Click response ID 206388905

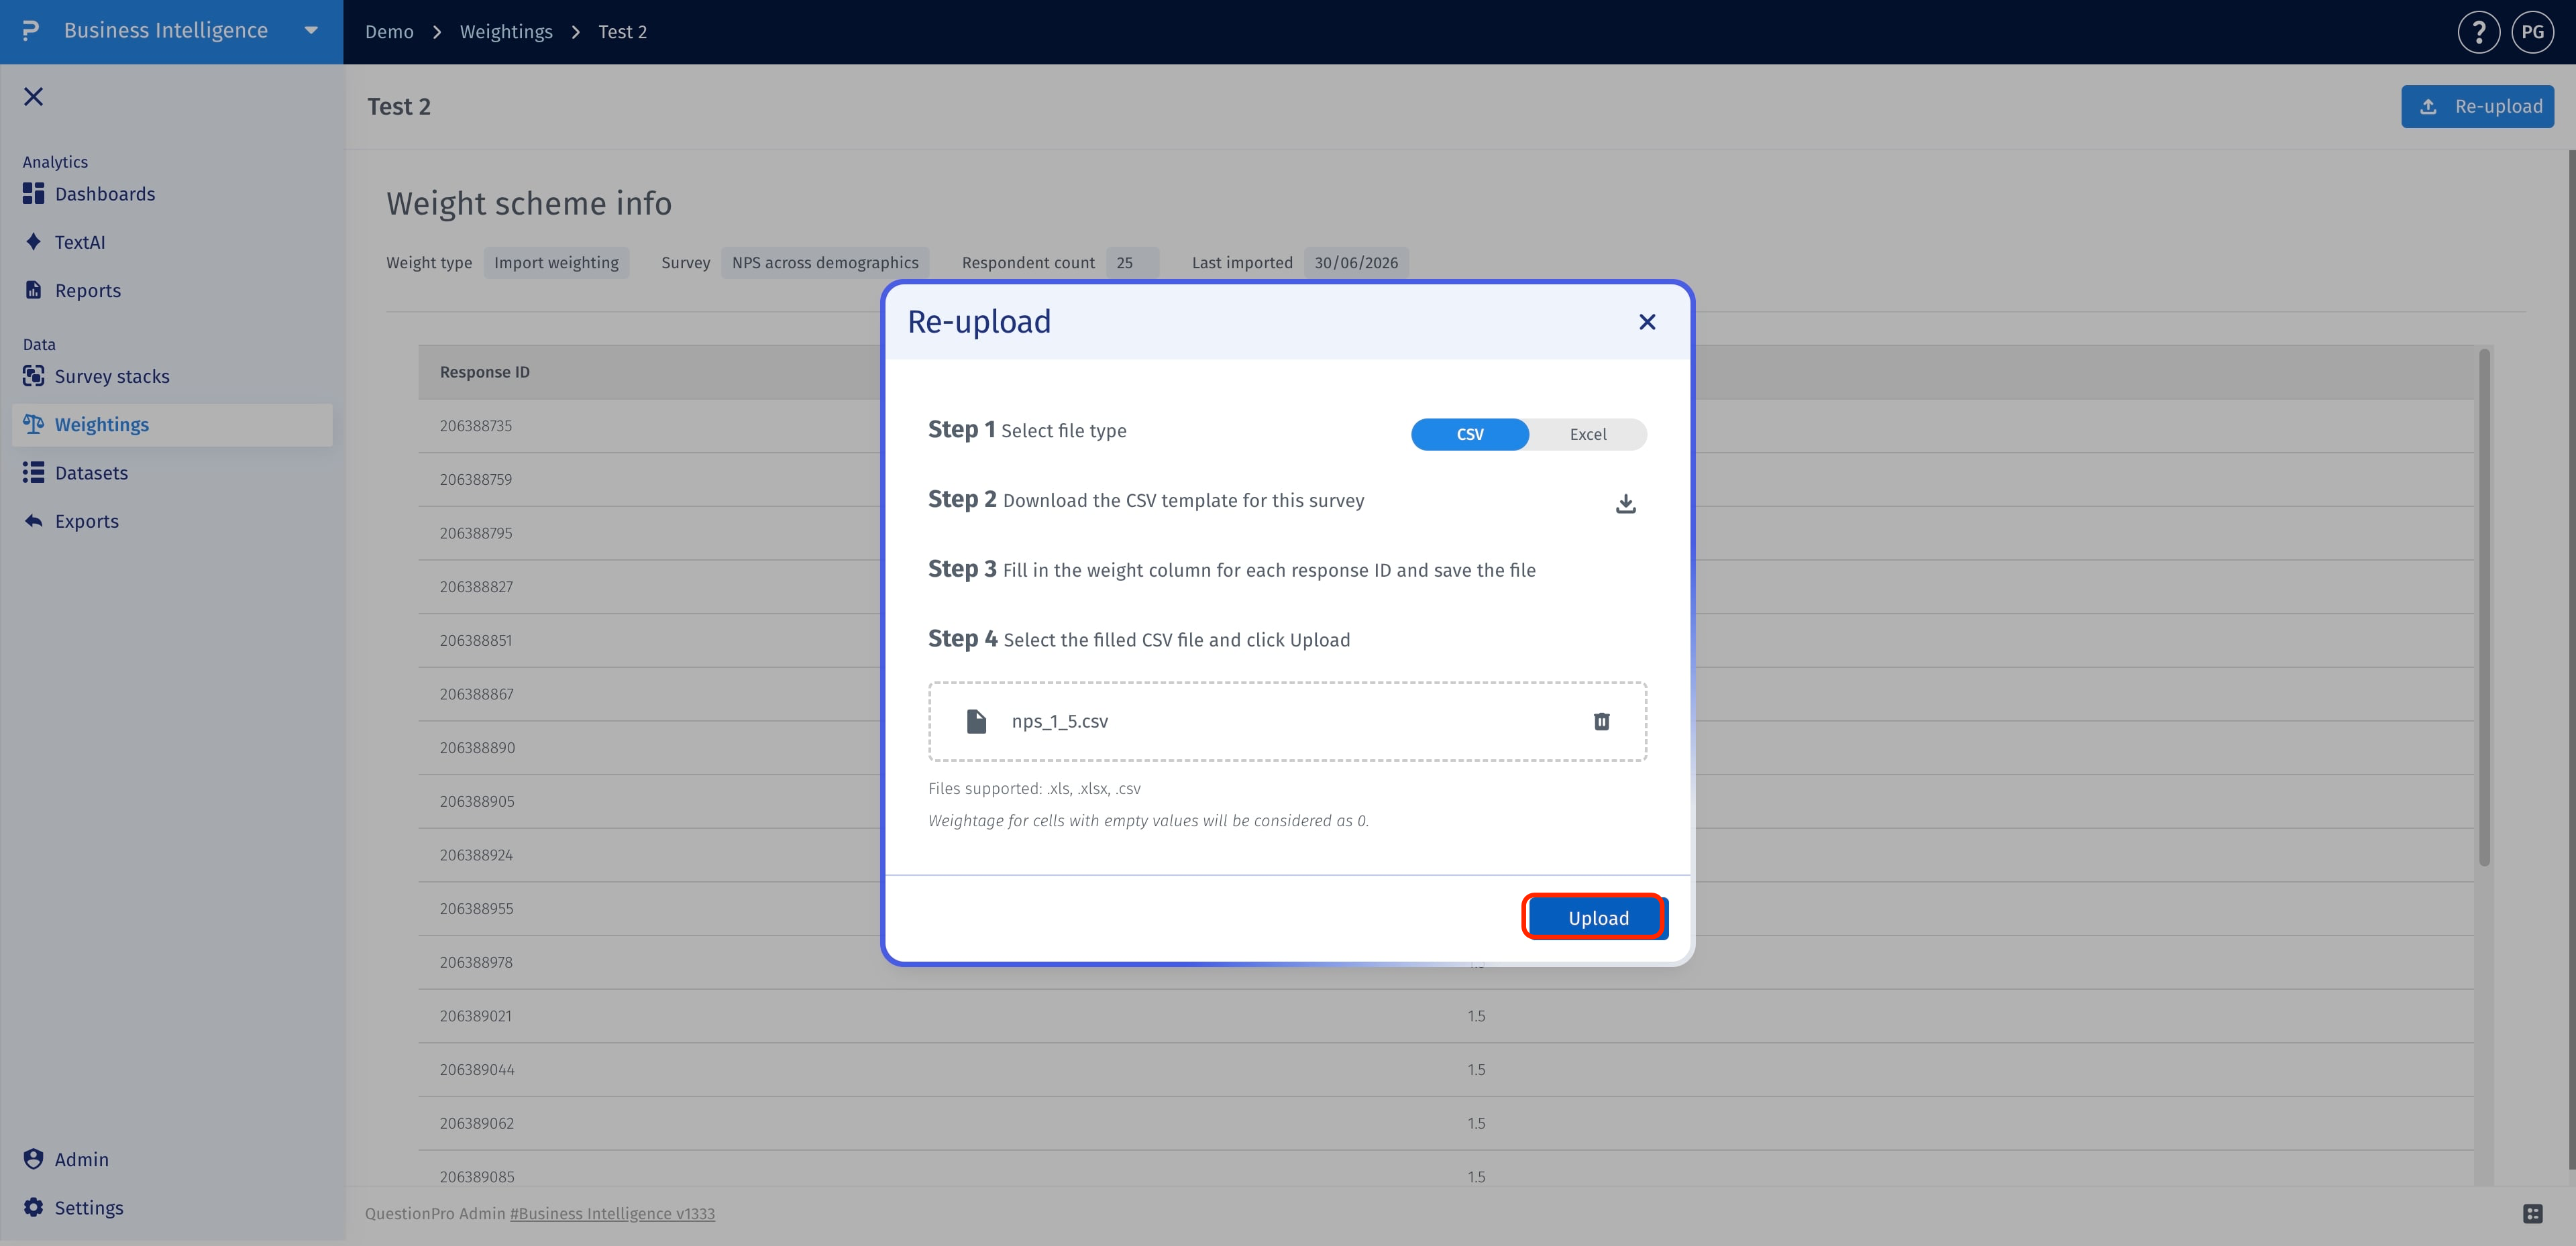[477, 801]
